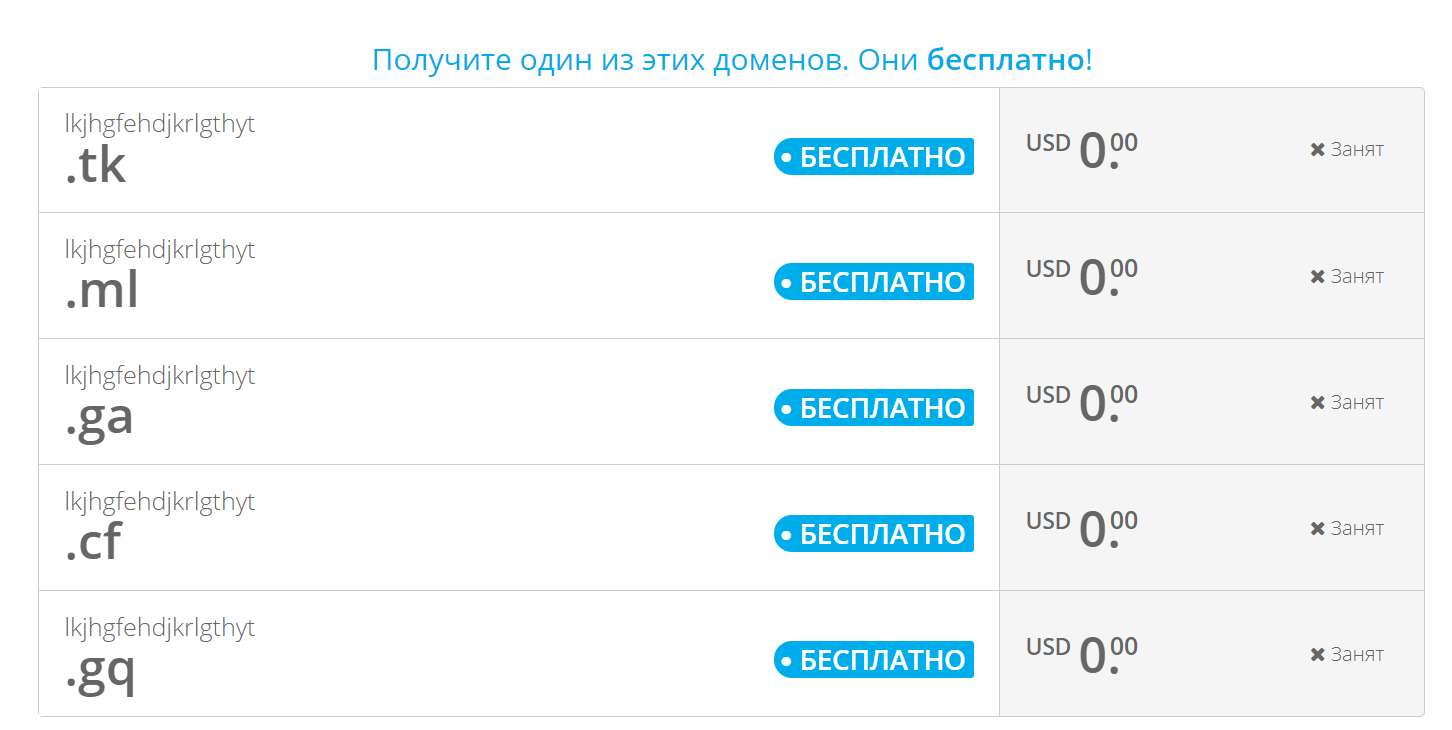
Task: Click the USD 0.00 price for .gq
Action: click(1082, 654)
